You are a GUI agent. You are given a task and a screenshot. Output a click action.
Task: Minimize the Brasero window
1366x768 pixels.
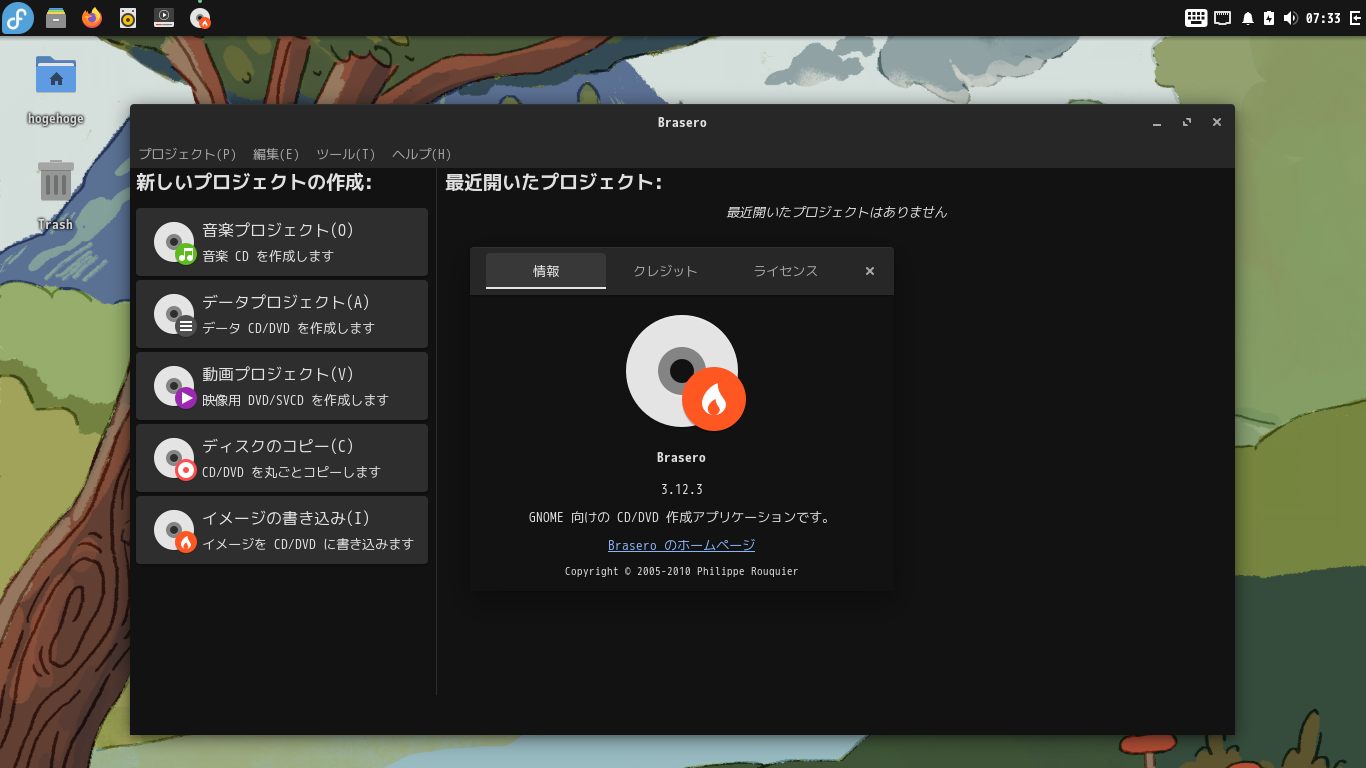1157,123
